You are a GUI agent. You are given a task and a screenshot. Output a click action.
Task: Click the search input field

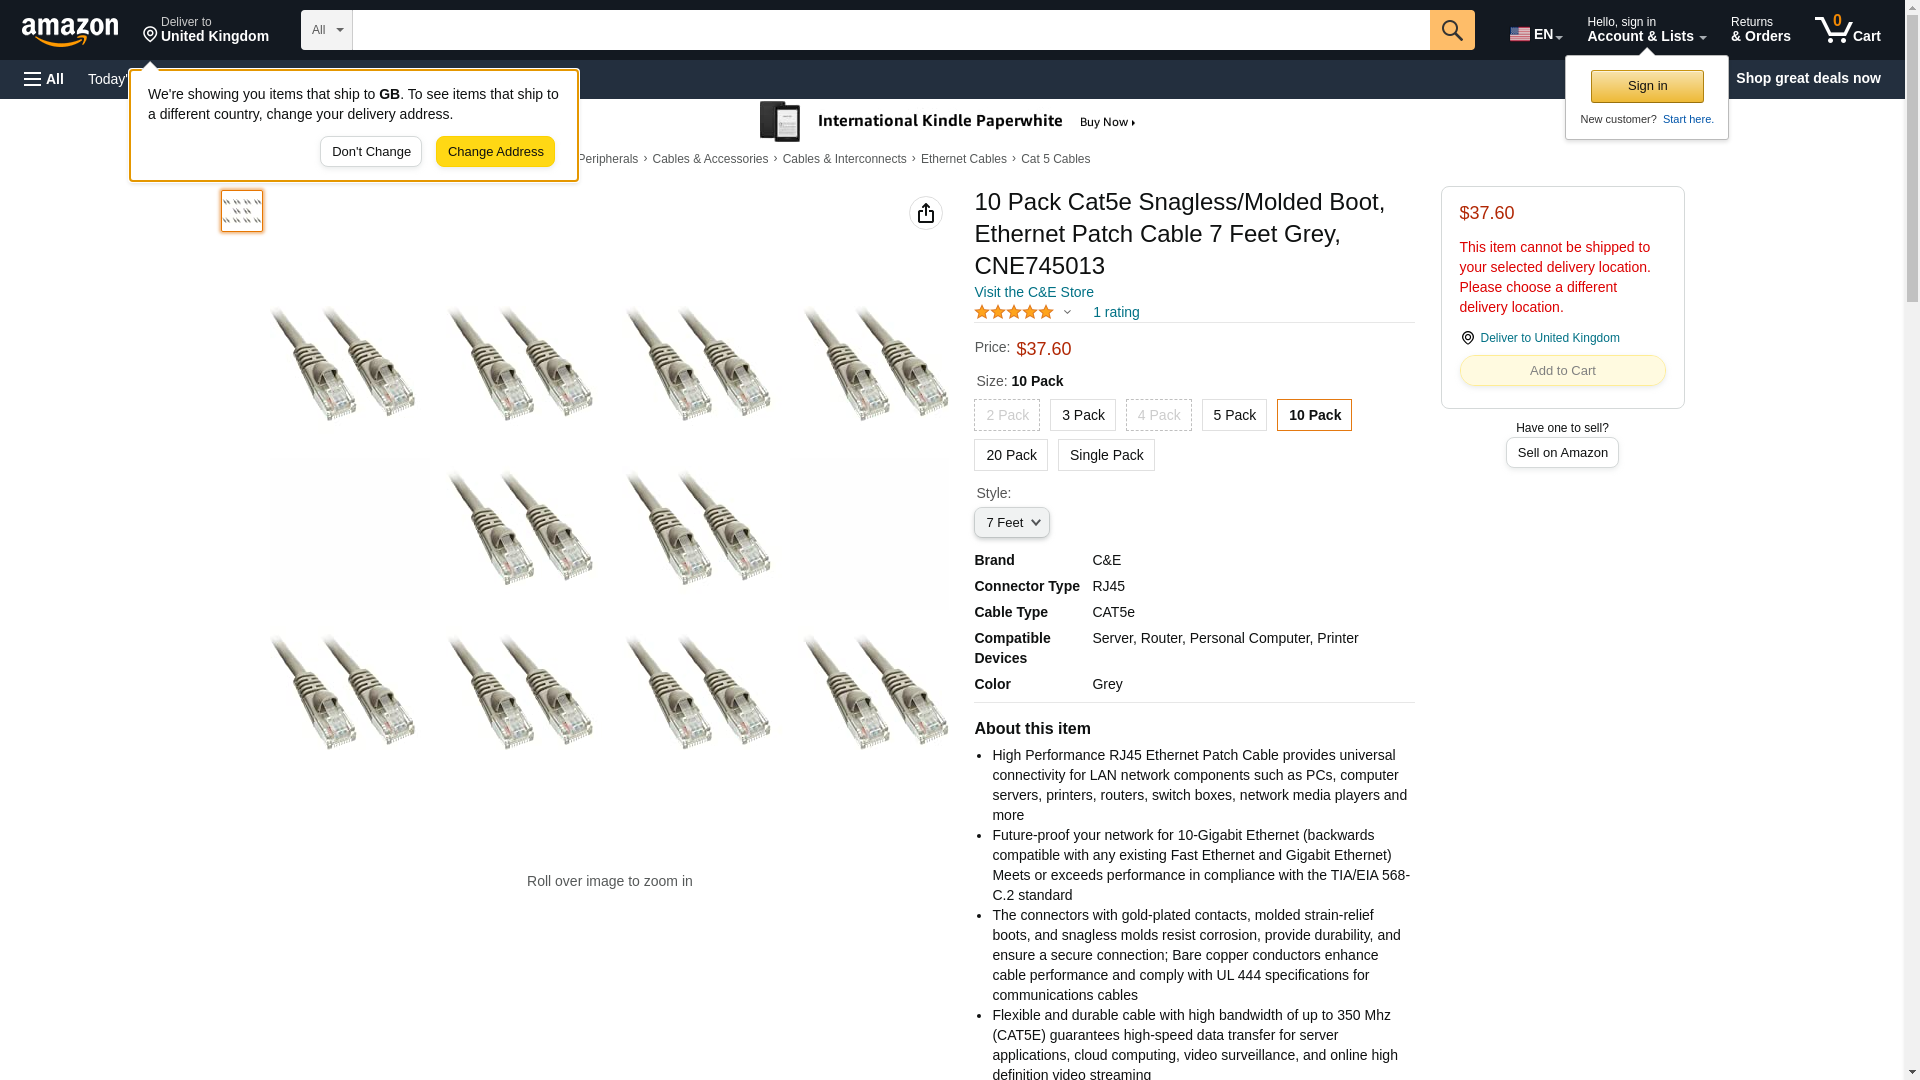(x=891, y=30)
